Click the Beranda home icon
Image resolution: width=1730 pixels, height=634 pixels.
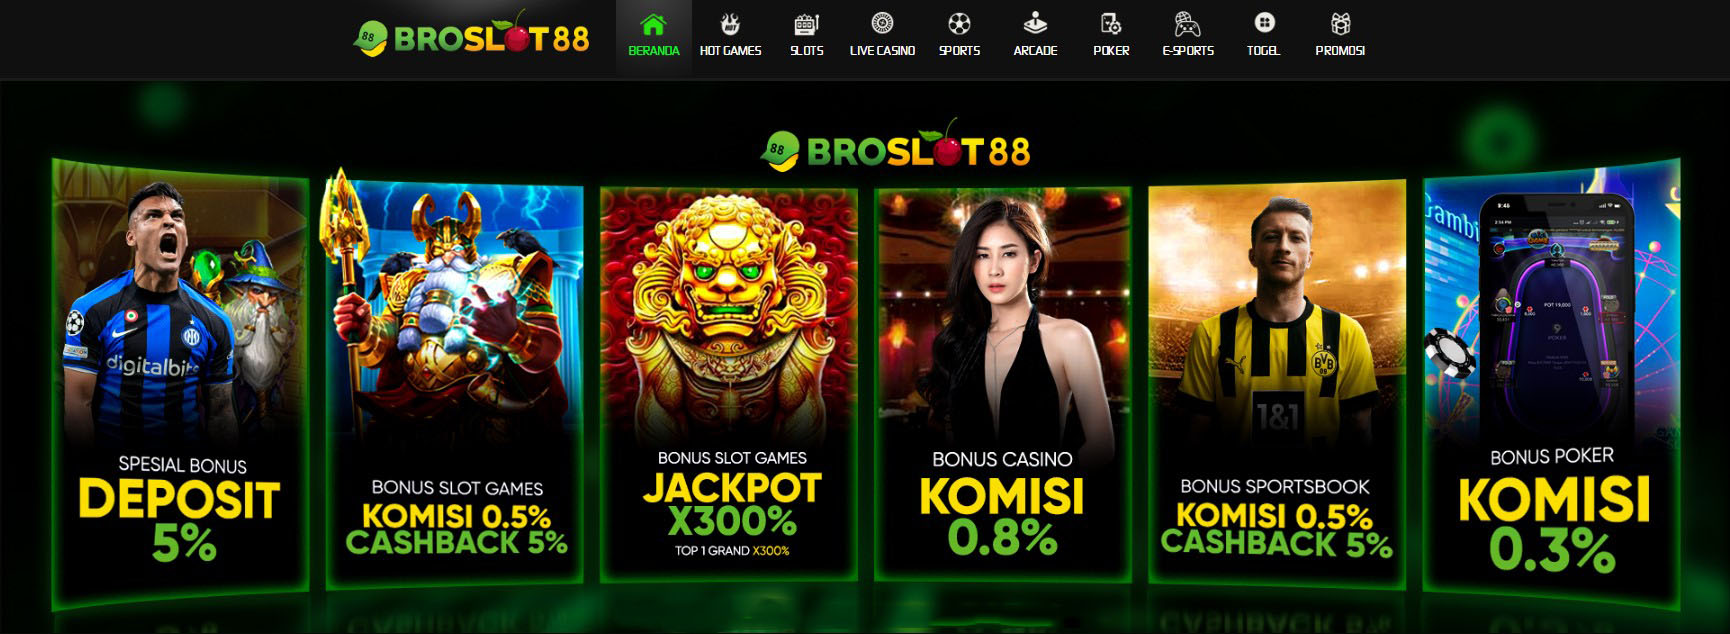(x=653, y=23)
